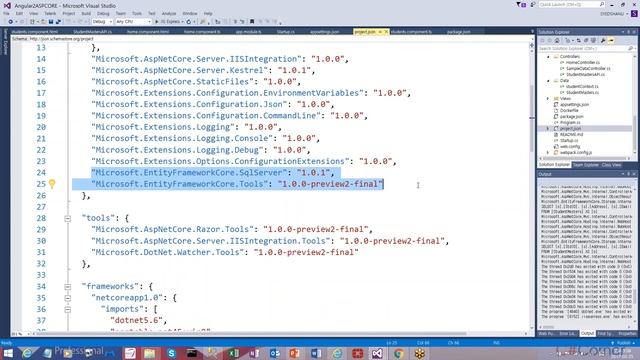
Task: Click the feedback icon beside Quick Launch
Action: click(532, 5)
